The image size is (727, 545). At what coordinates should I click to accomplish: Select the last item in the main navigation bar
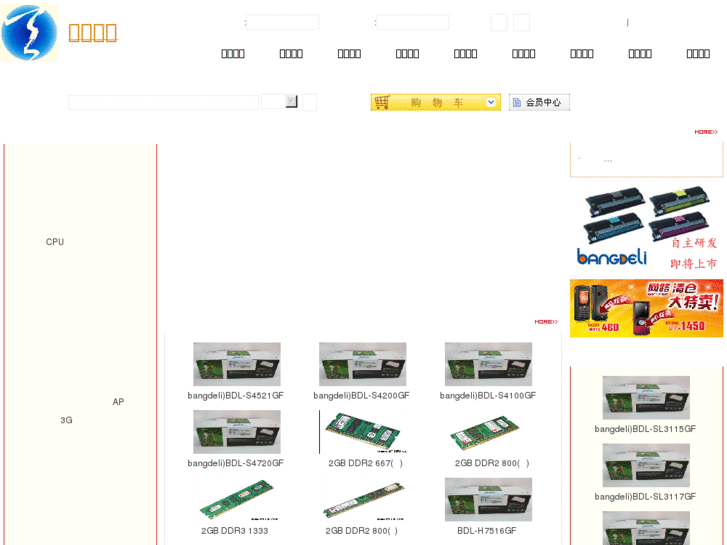pos(698,54)
